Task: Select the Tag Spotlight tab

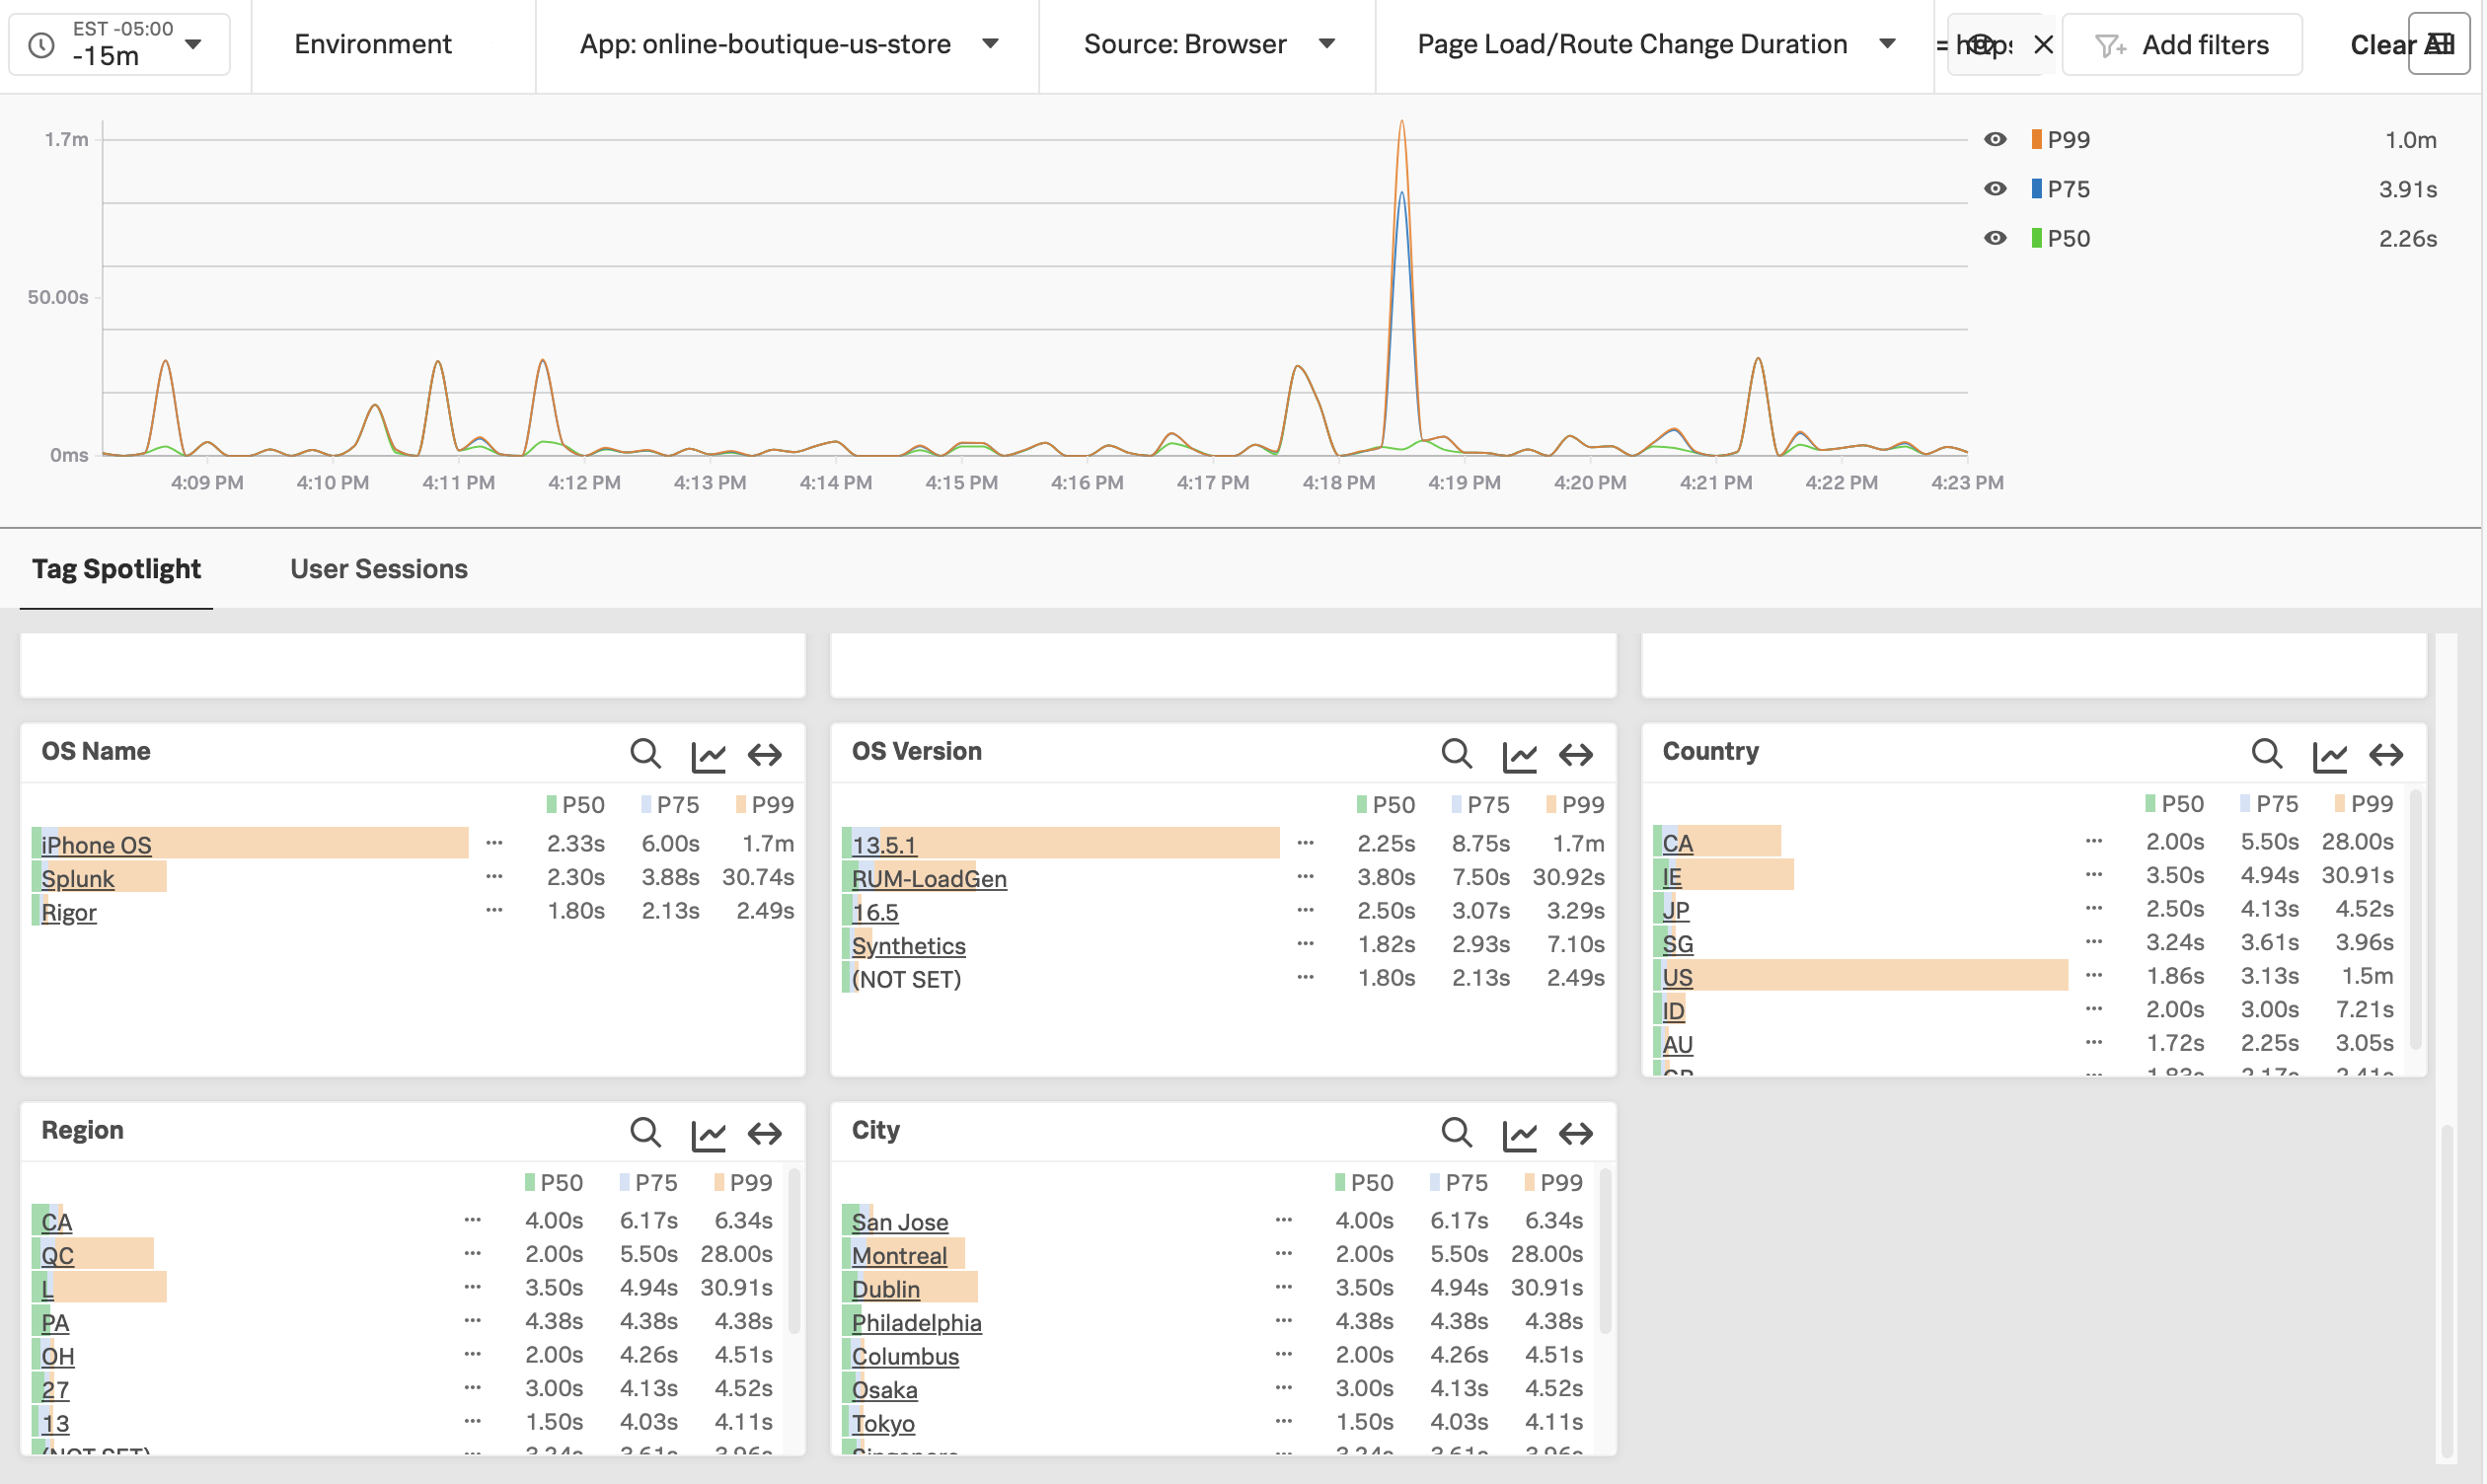Action: click(116, 568)
